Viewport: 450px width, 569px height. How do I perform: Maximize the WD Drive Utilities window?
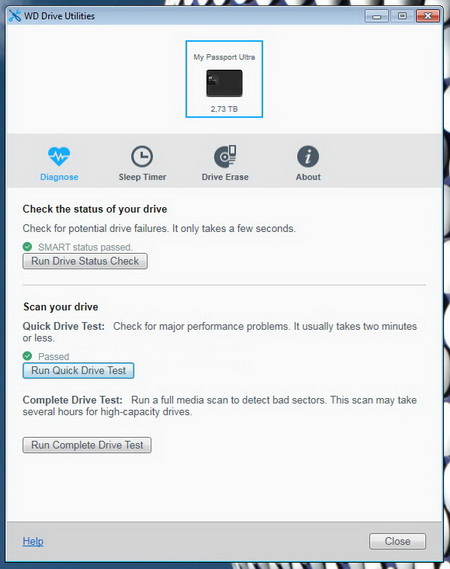coord(402,16)
